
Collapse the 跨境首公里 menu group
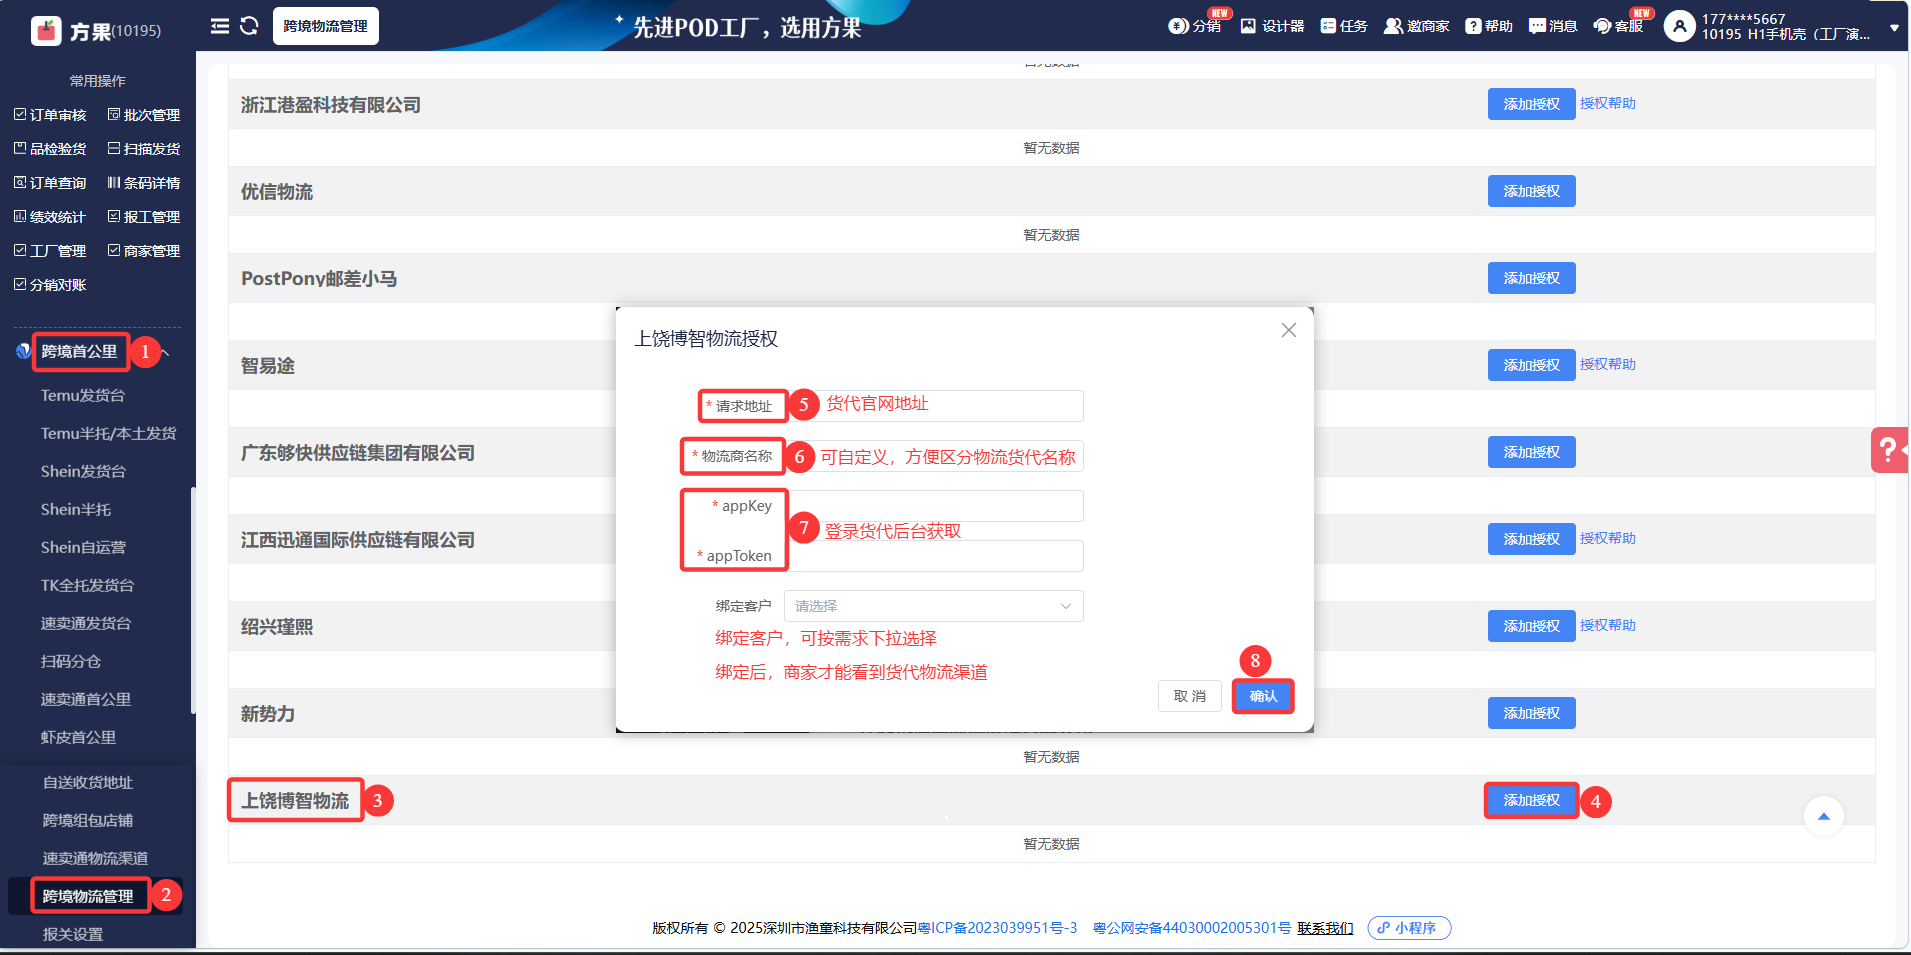tap(165, 352)
